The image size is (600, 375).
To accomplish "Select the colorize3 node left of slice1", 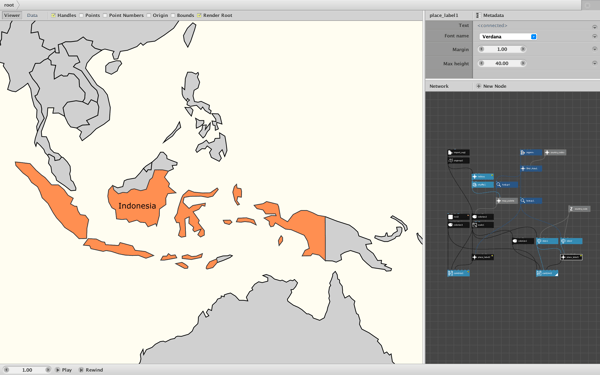I will [x=523, y=241].
